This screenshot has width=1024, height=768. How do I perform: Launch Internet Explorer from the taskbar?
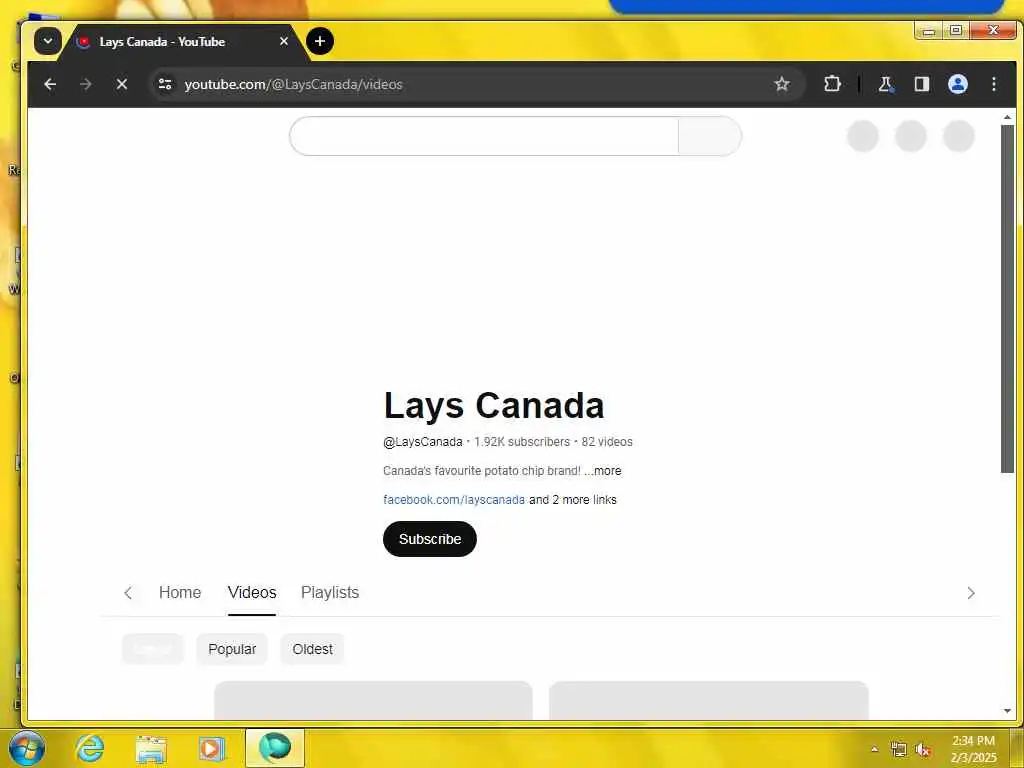[89, 748]
